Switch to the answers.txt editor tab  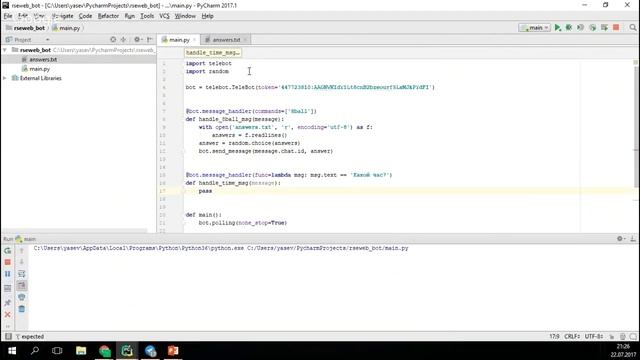pos(226,40)
